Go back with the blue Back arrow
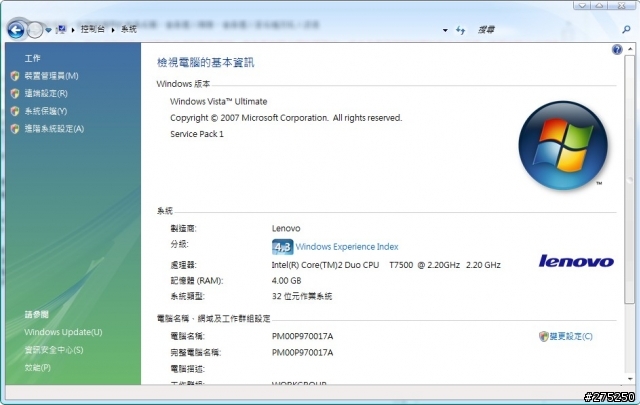The image size is (640, 405). coord(16,30)
